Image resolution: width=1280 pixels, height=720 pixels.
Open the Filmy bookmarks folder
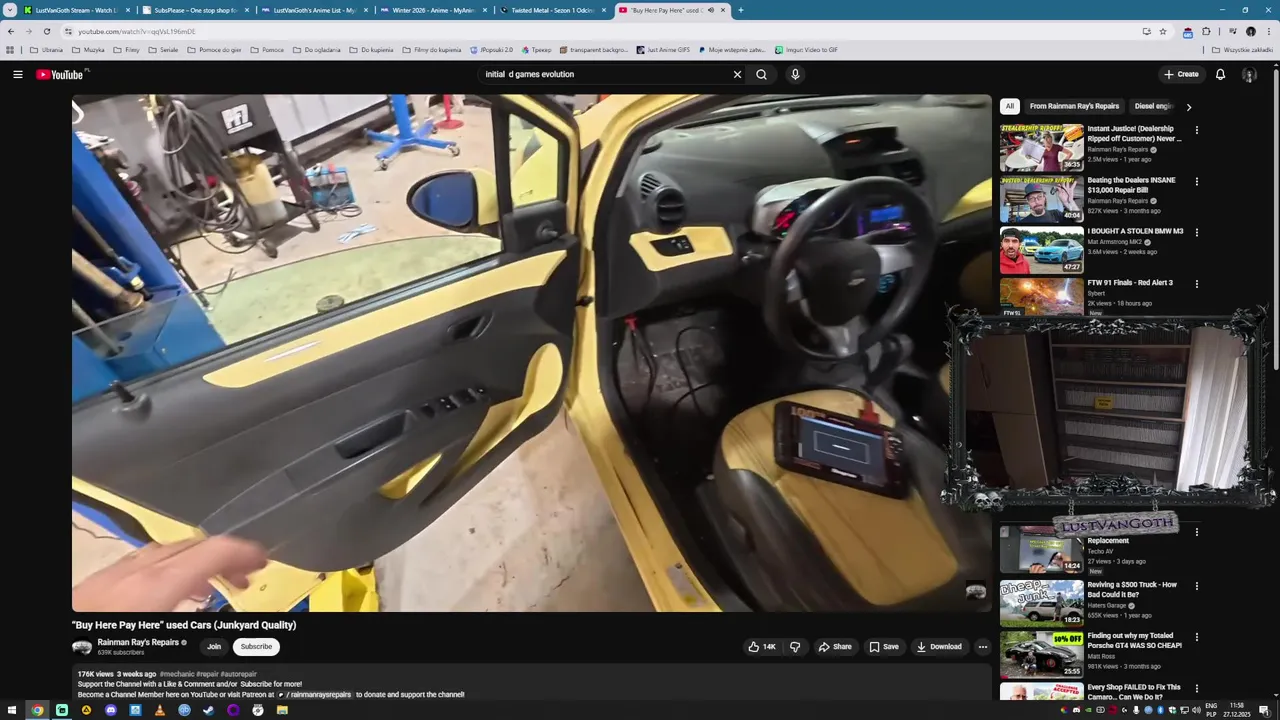[x=126, y=50]
